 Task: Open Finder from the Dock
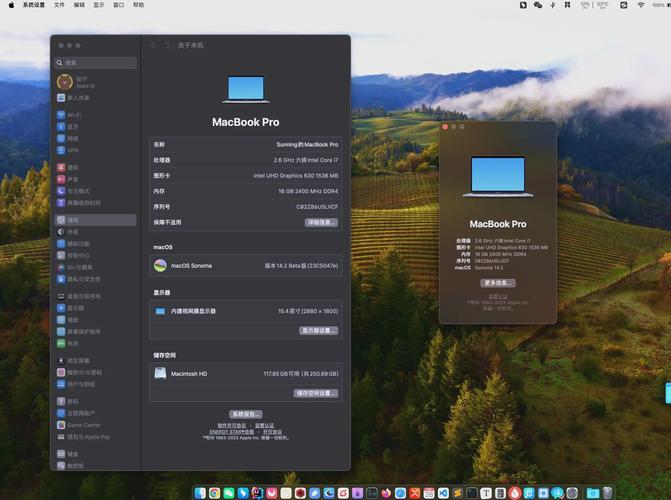(199, 493)
